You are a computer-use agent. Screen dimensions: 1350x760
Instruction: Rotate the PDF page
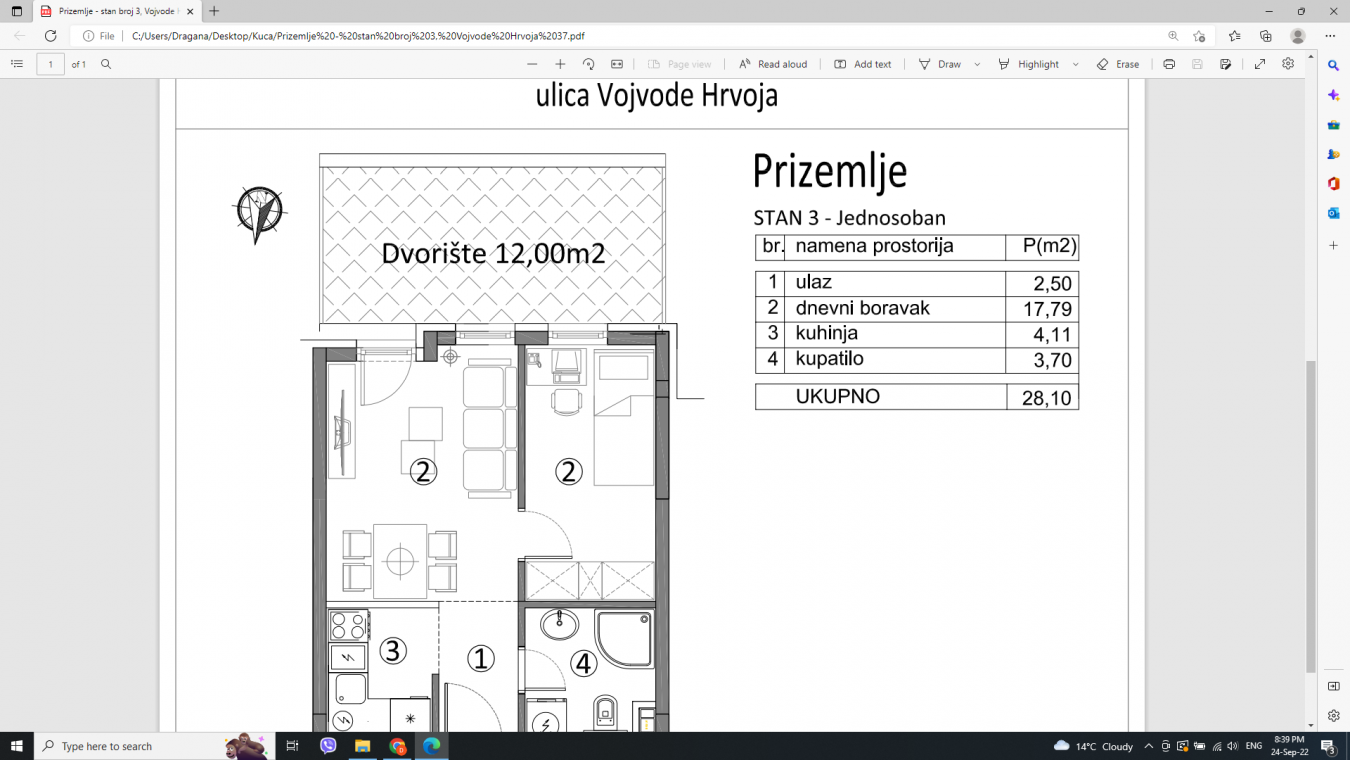point(588,64)
